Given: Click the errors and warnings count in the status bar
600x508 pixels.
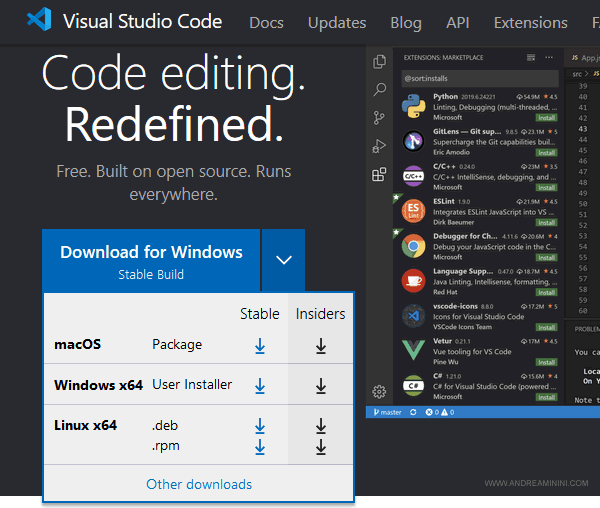Looking at the screenshot, I should click(440, 412).
